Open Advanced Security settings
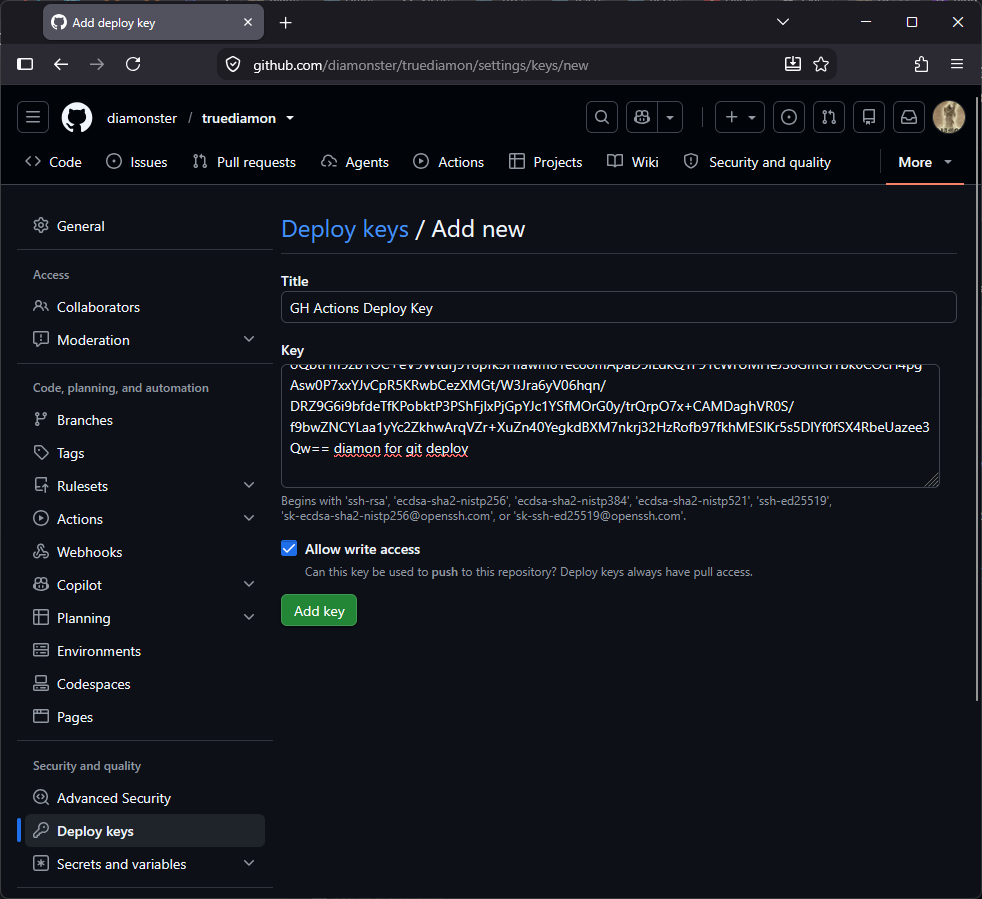Screen dimensions: 982x899 pos(144,798)
